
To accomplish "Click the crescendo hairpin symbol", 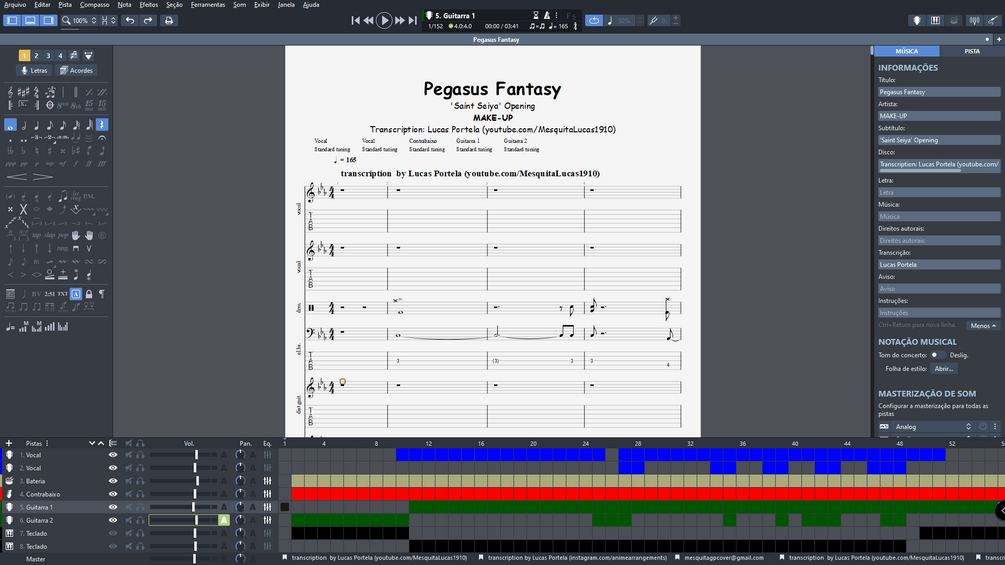I will (17, 177).
